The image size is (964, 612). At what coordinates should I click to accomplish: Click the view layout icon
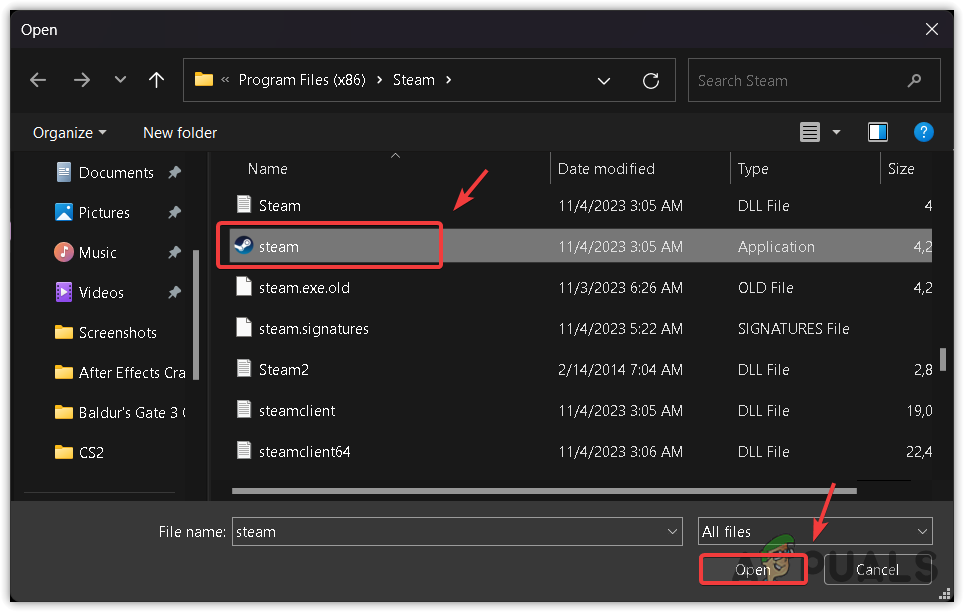pos(810,132)
